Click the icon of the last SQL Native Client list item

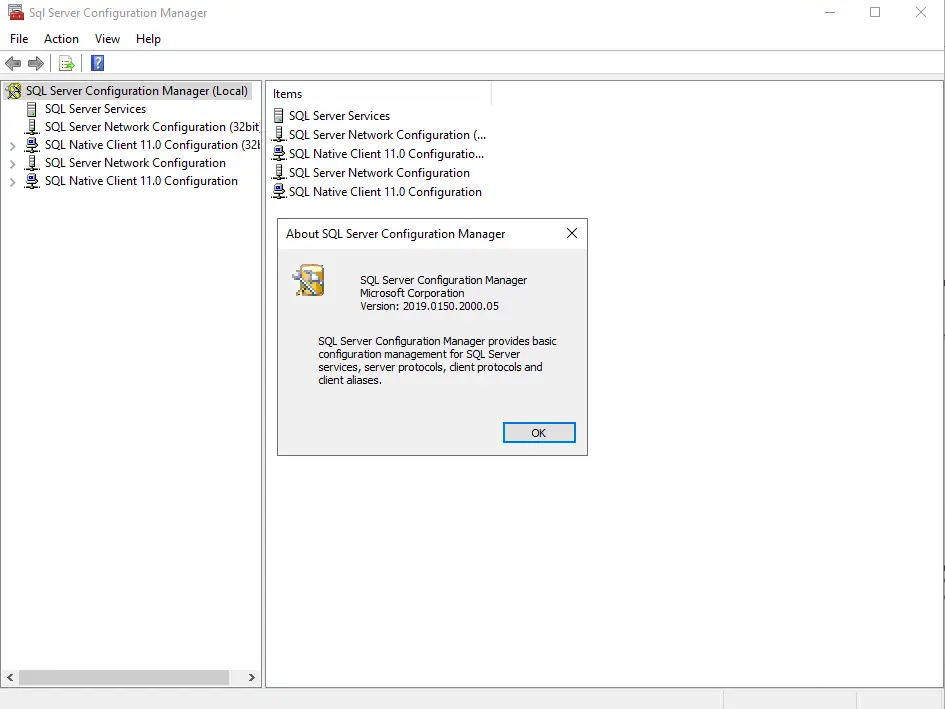[278, 192]
